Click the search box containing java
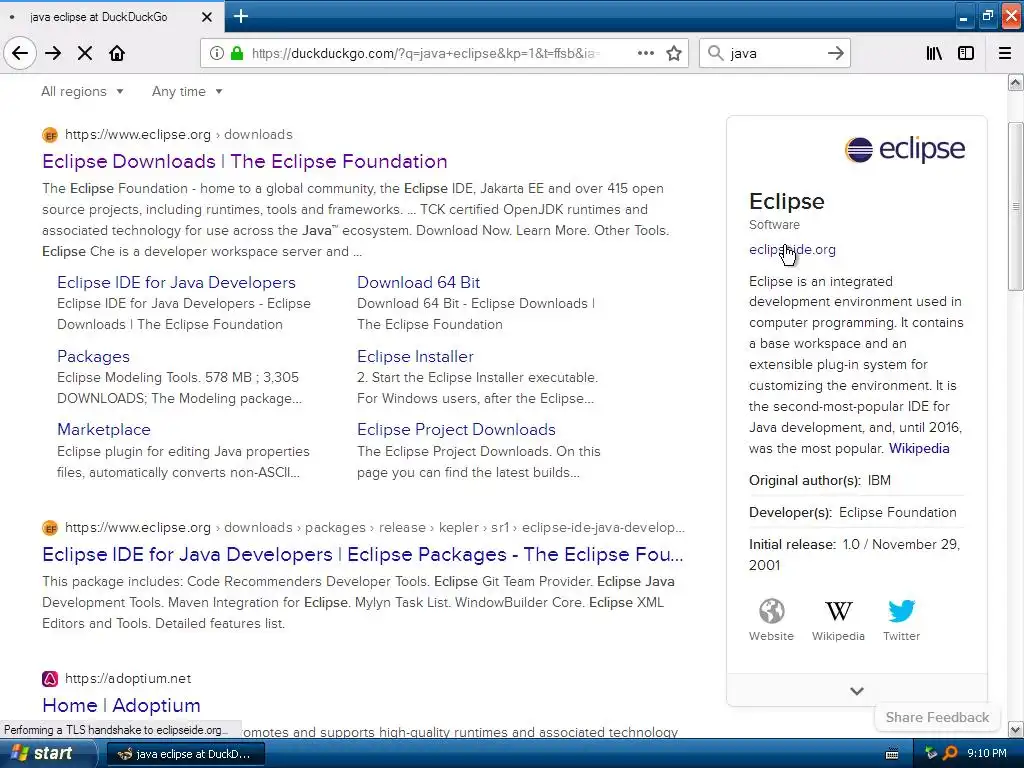 pyautogui.click(x=775, y=53)
